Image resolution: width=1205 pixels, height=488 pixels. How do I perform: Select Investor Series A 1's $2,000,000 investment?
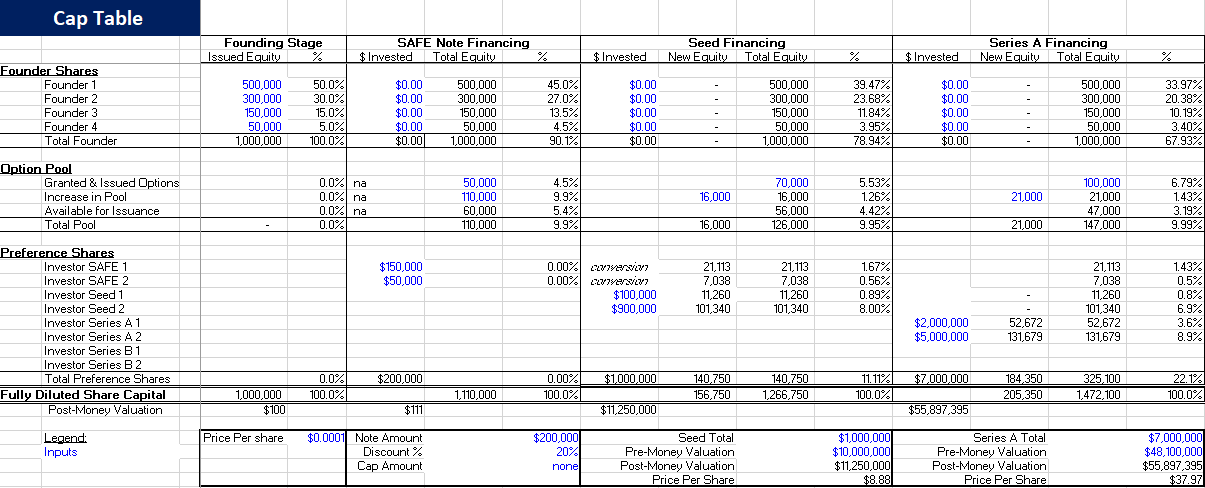pos(942,323)
